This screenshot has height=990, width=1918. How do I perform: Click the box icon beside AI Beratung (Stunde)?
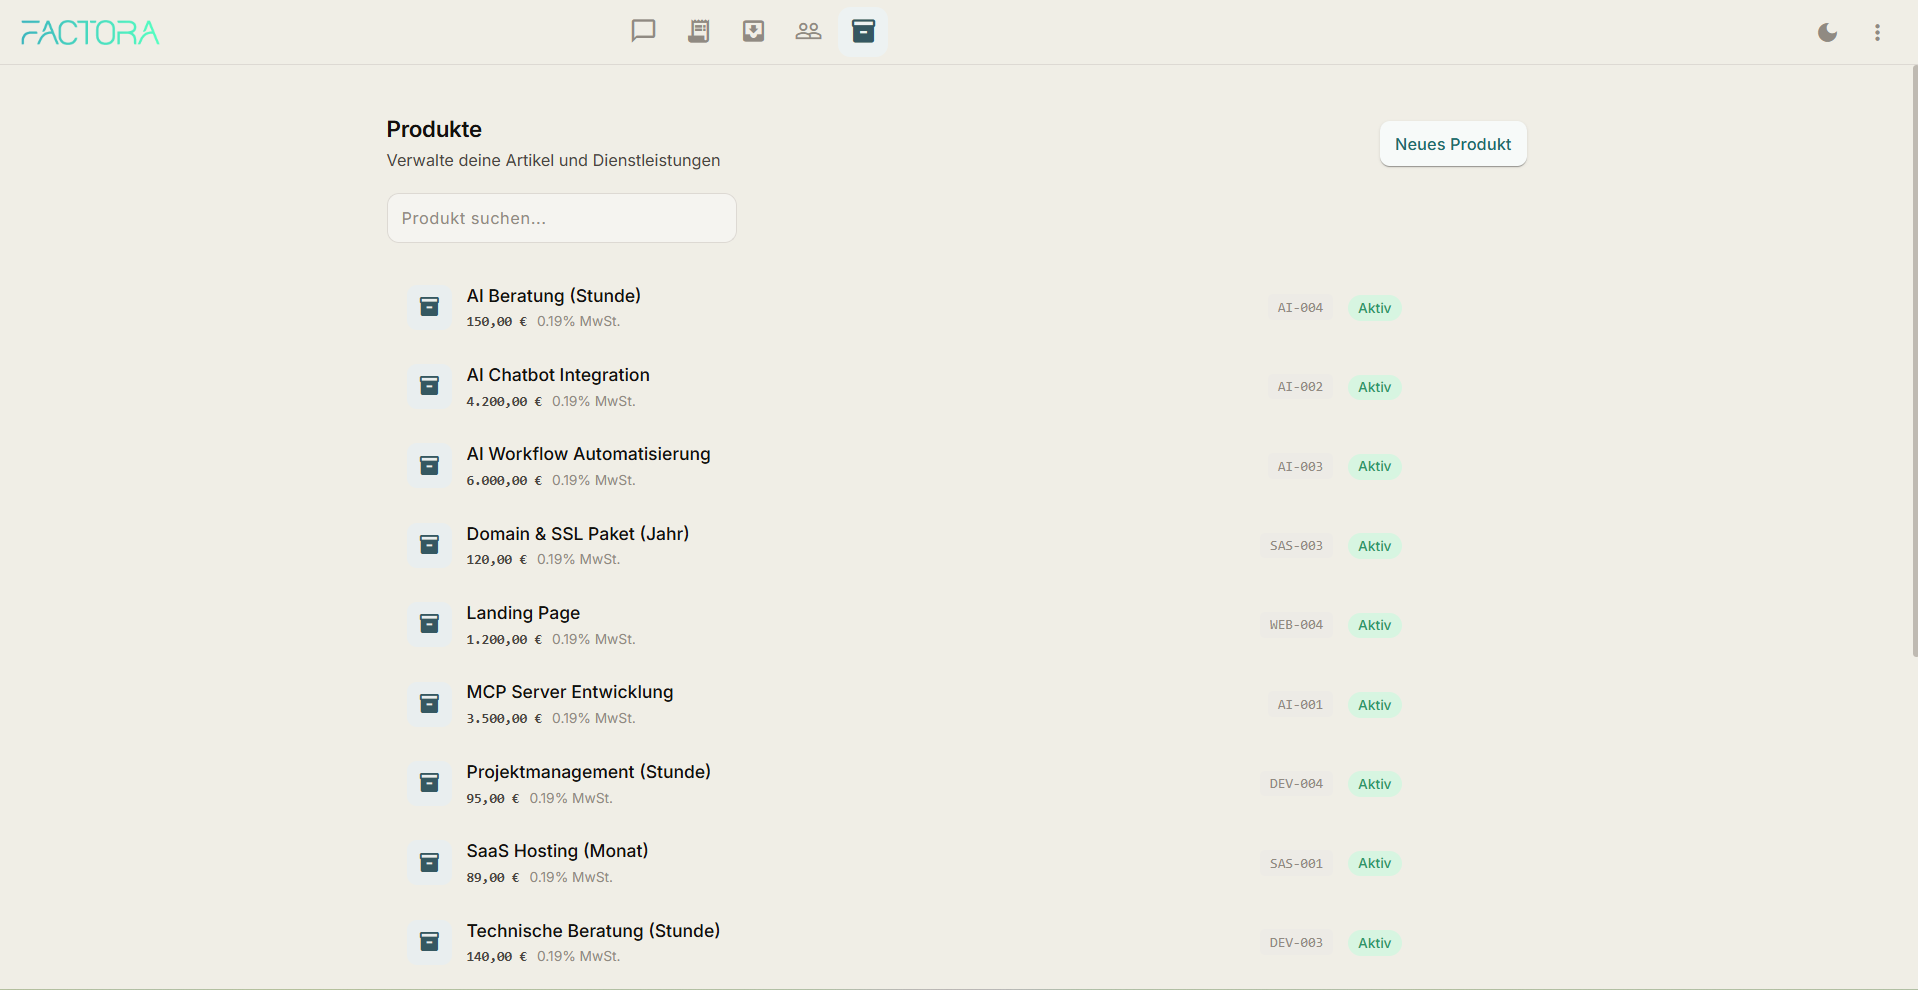[x=429, y=307]
